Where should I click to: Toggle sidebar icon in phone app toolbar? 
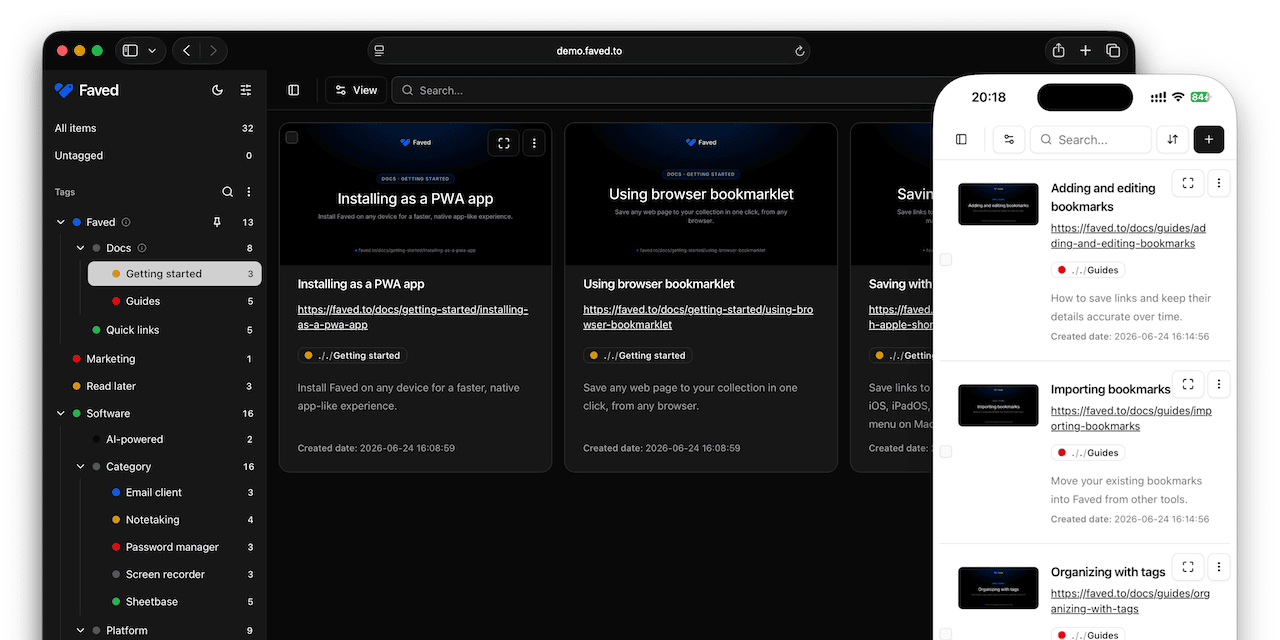(x=961, y=140)
